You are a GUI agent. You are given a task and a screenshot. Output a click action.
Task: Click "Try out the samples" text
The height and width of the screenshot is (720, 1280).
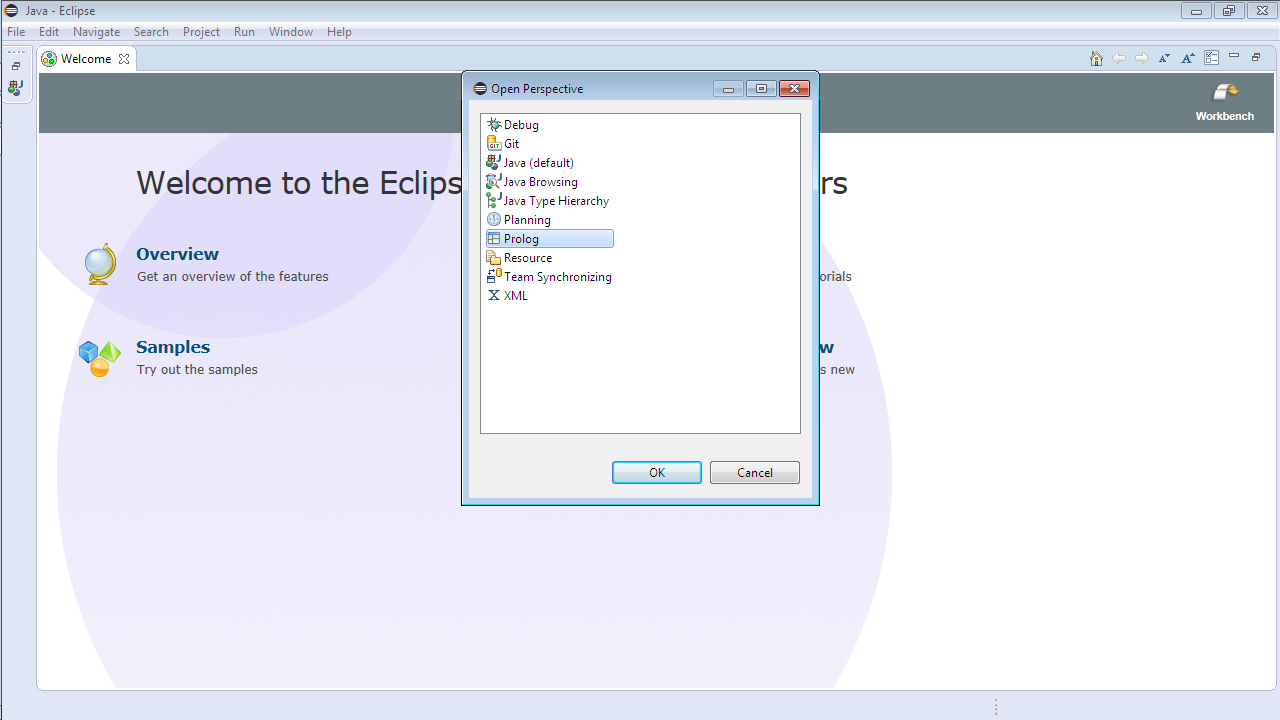(197, 370)
